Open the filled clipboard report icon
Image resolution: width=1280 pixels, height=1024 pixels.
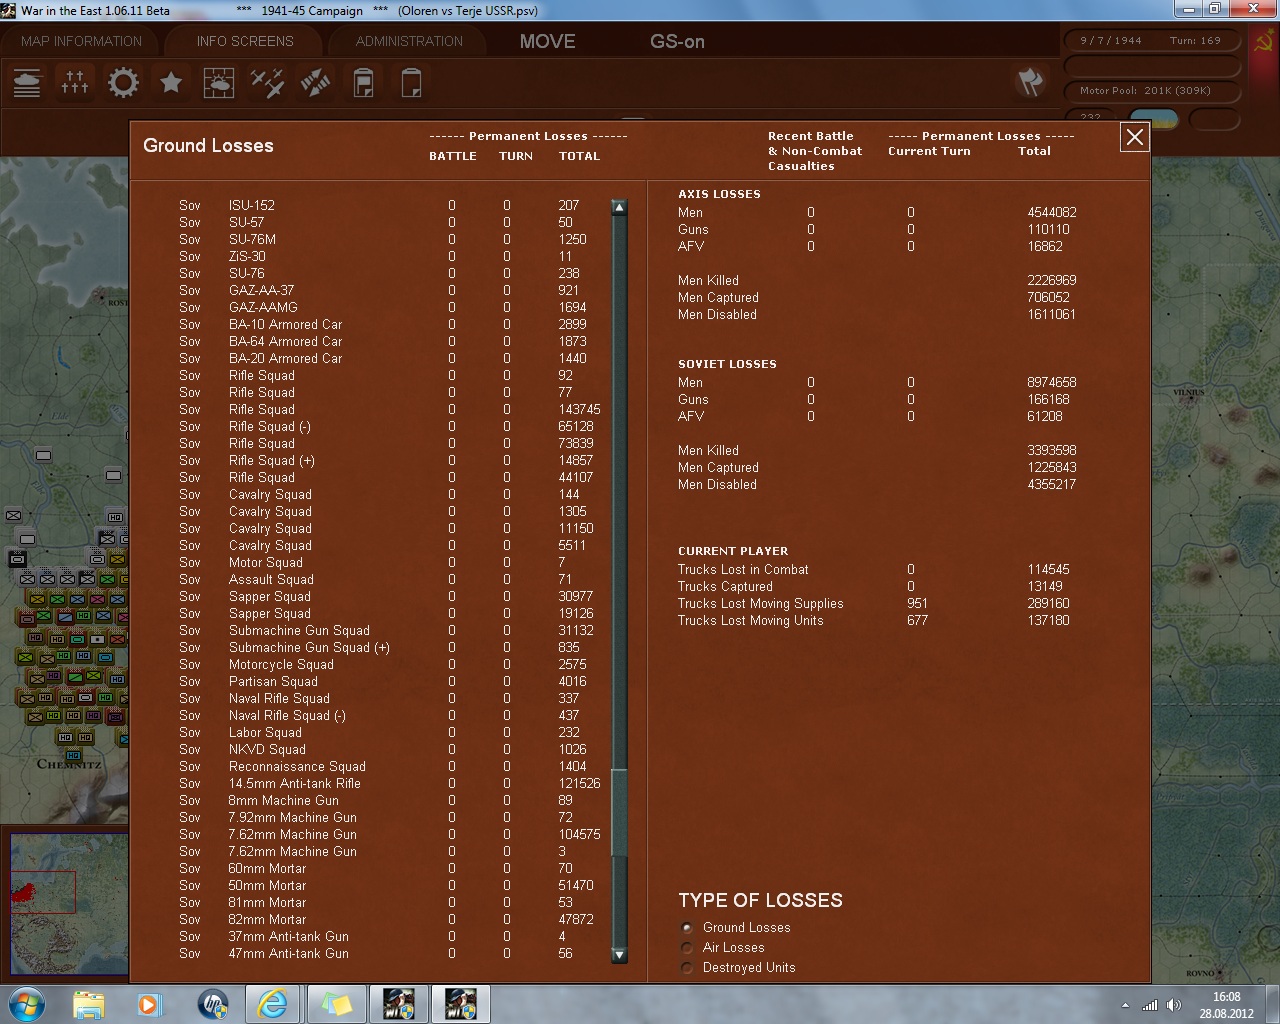tap(364, 82)
